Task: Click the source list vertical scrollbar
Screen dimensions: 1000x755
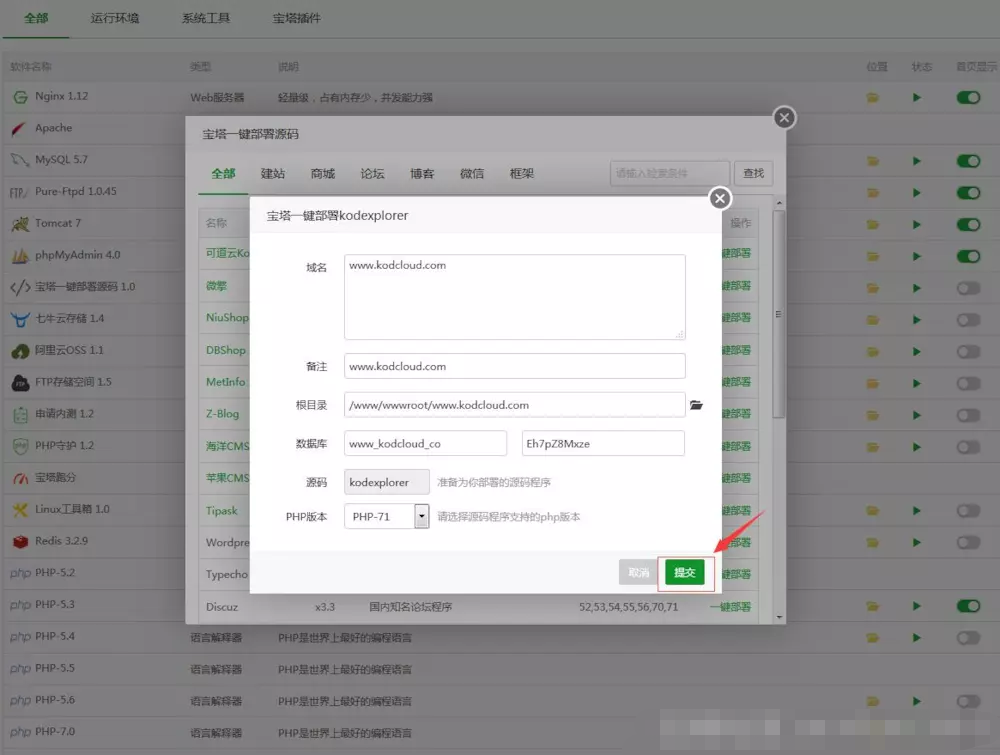Action: point(778,314)
